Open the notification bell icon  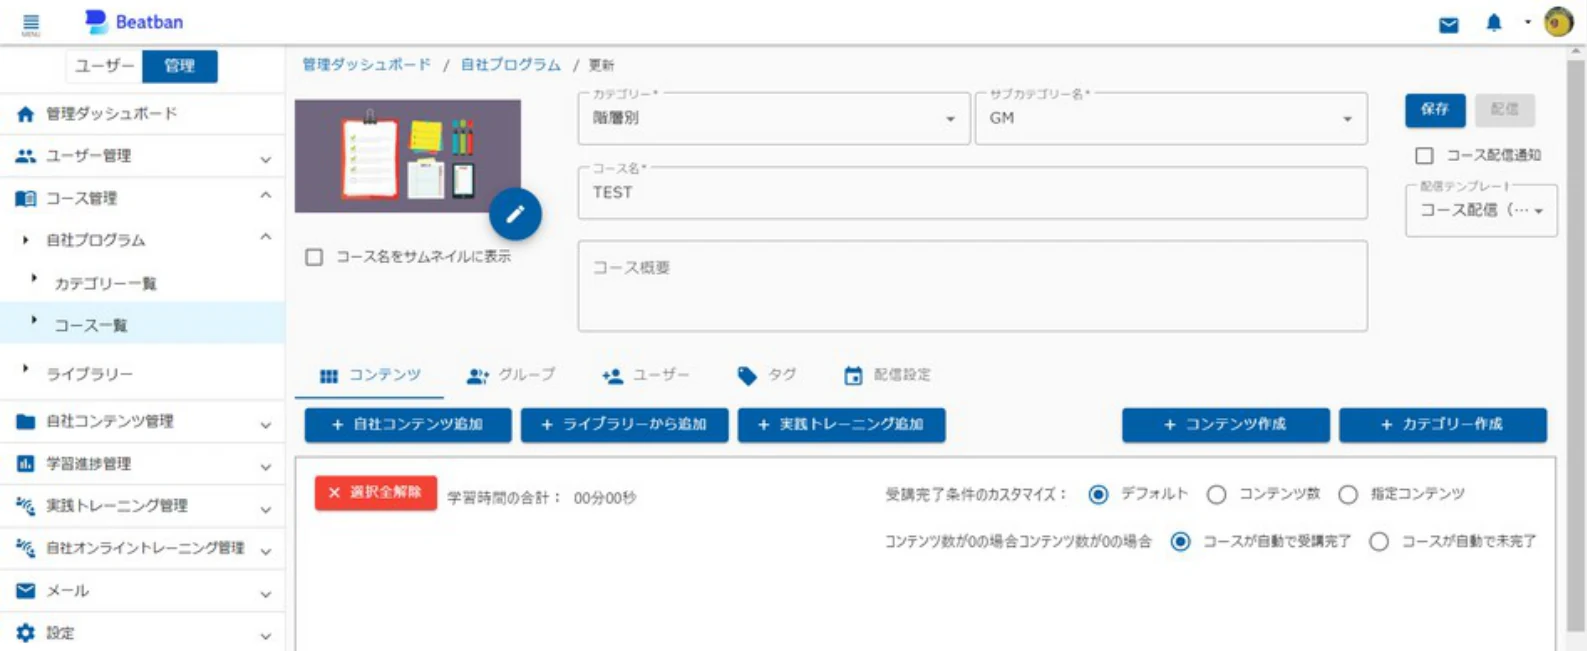click(x=1493, y=22)
